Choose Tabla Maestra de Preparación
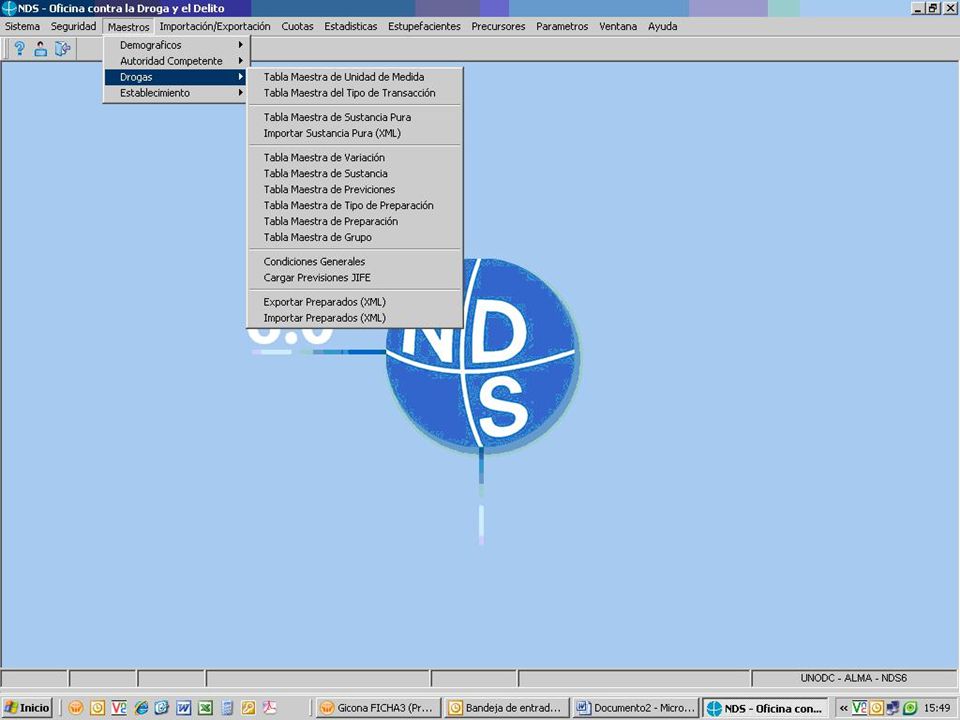 tap(355, 221)
